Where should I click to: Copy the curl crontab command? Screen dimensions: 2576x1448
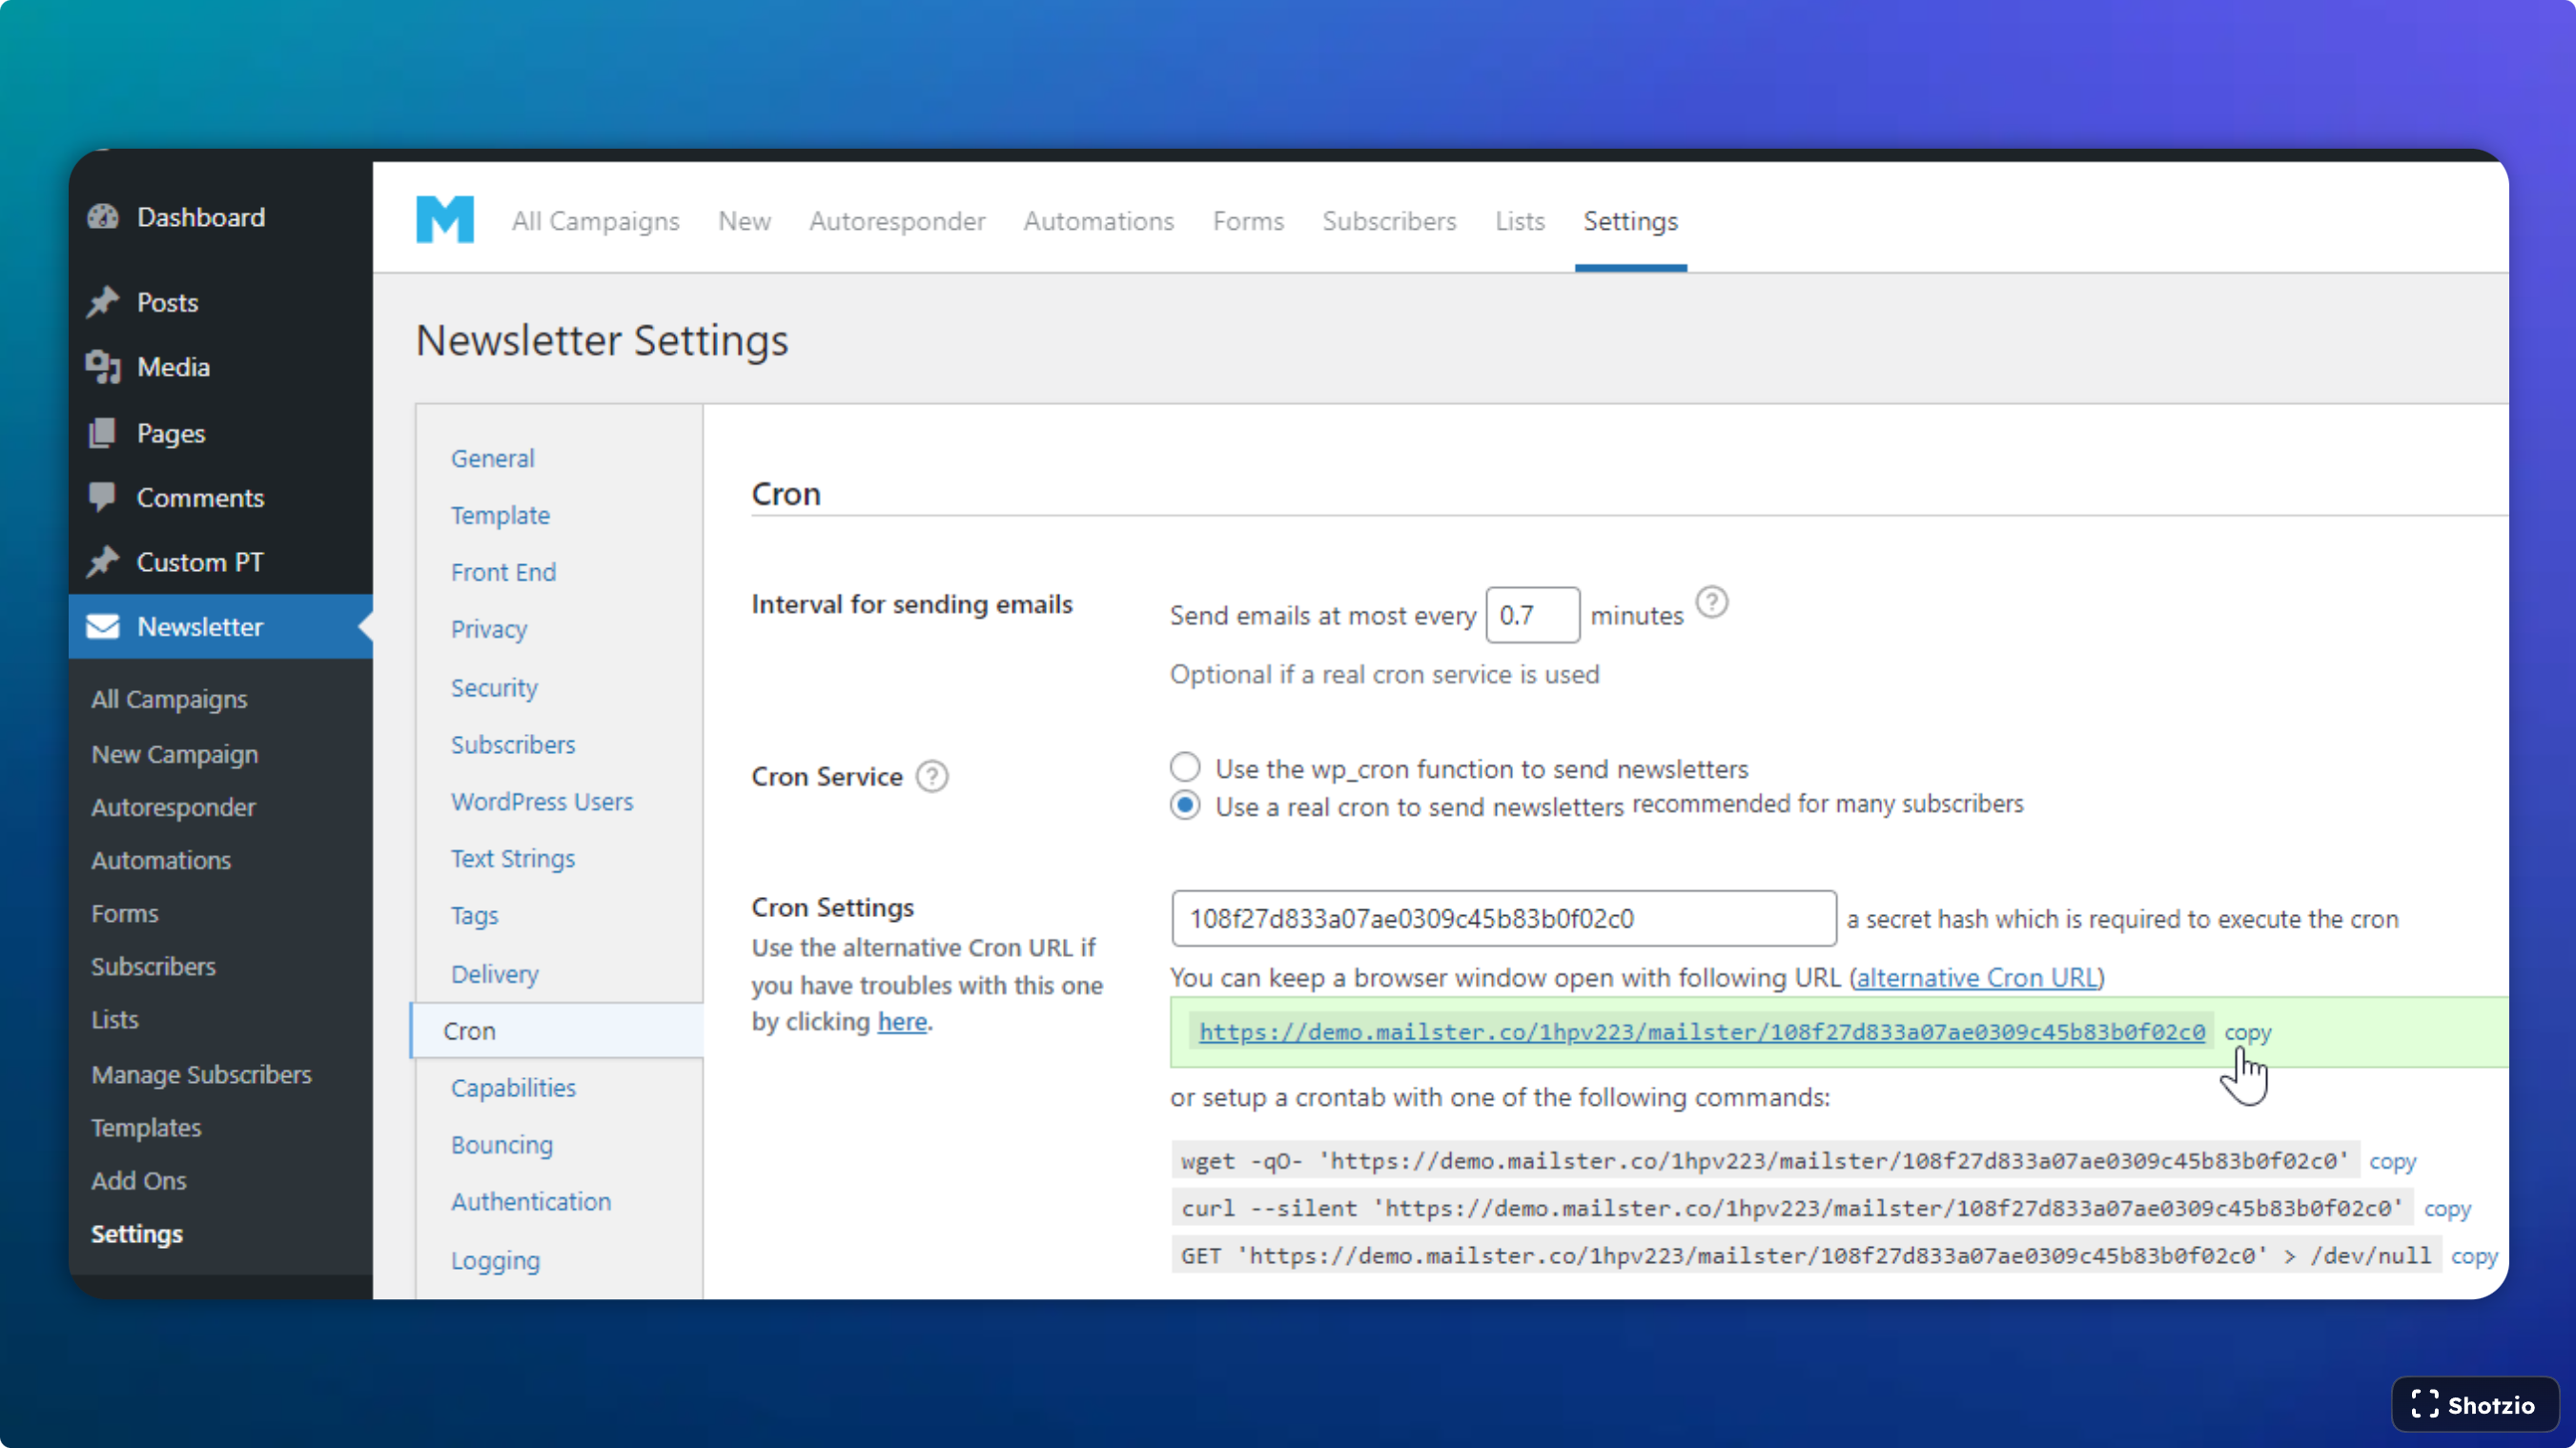point(2447,1209)
